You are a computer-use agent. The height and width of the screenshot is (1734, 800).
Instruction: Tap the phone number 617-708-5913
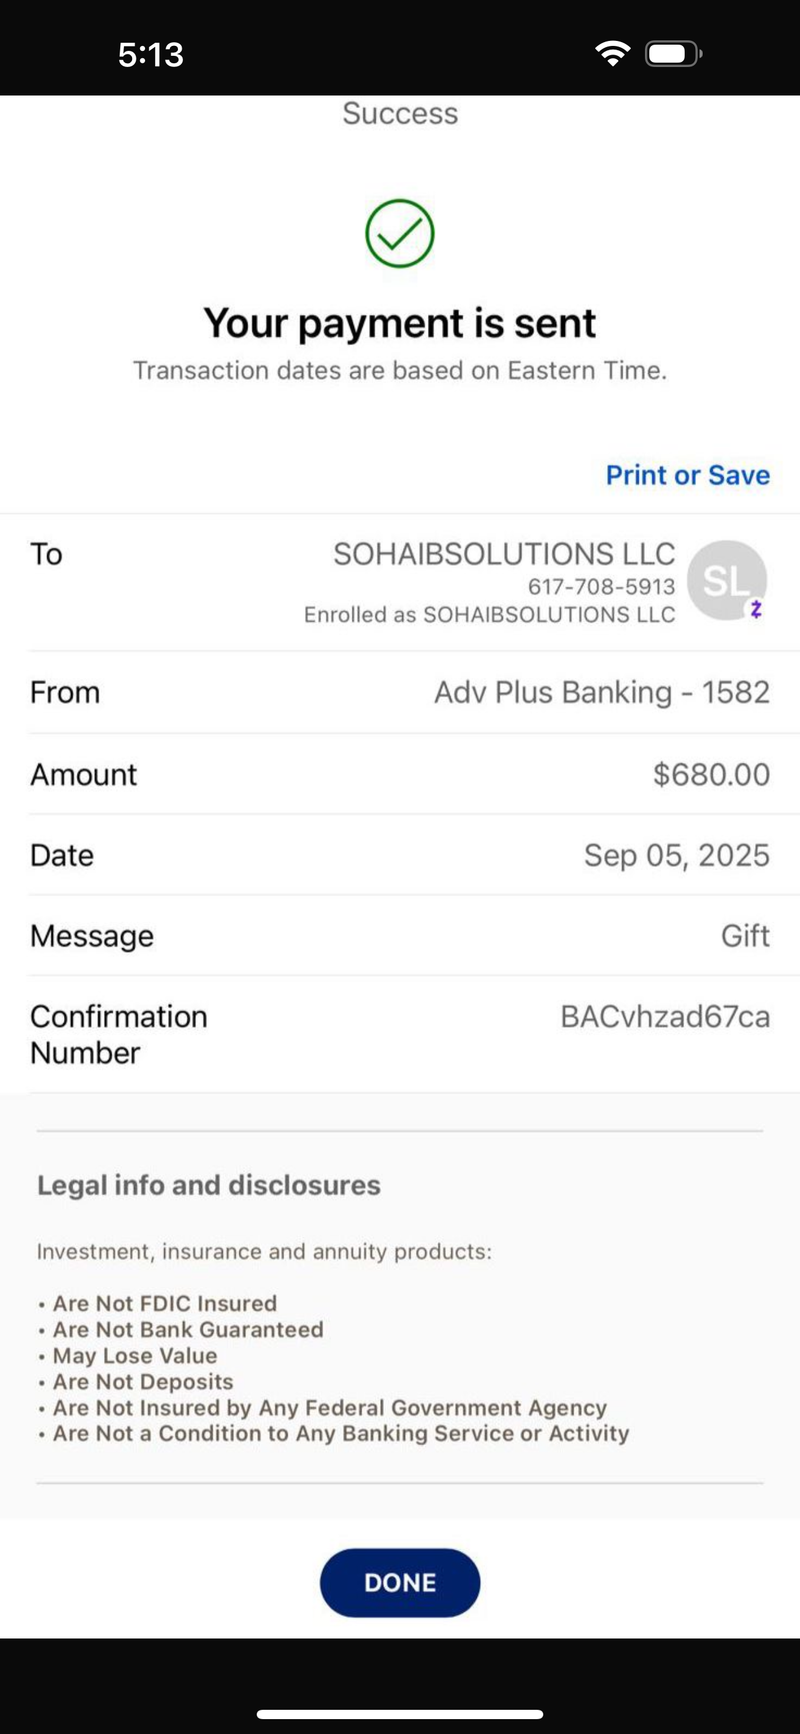(x=602, y=586)
